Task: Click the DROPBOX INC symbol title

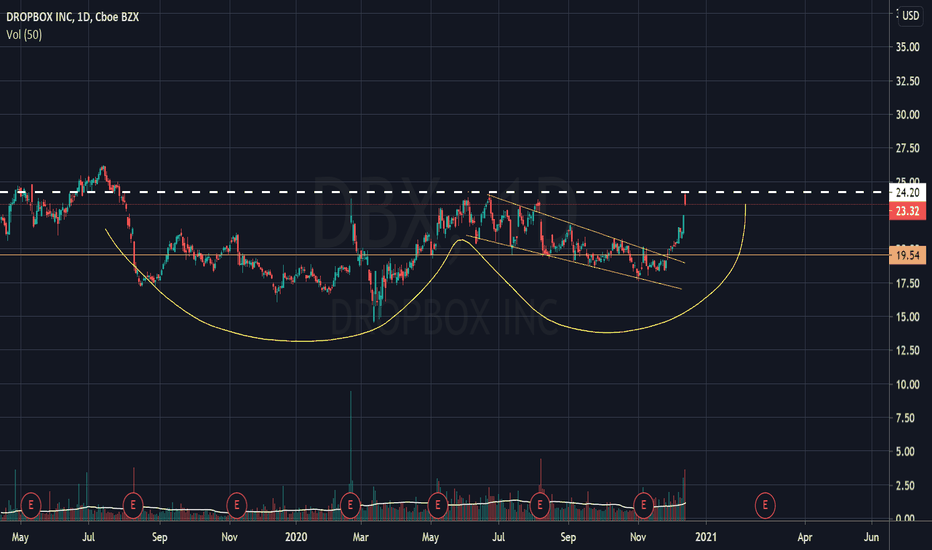Action: pyautogui.click(x=73, y=17)
